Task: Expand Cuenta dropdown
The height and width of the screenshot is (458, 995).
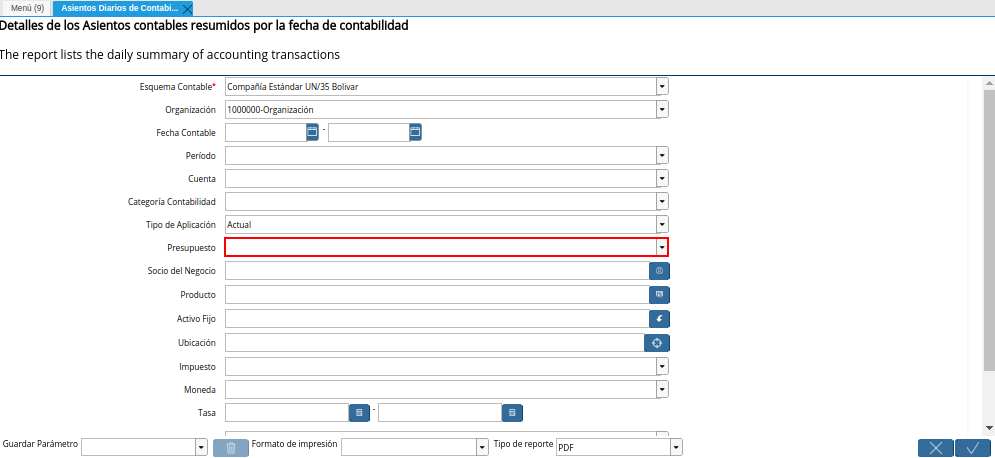Action: click(662, 179)
